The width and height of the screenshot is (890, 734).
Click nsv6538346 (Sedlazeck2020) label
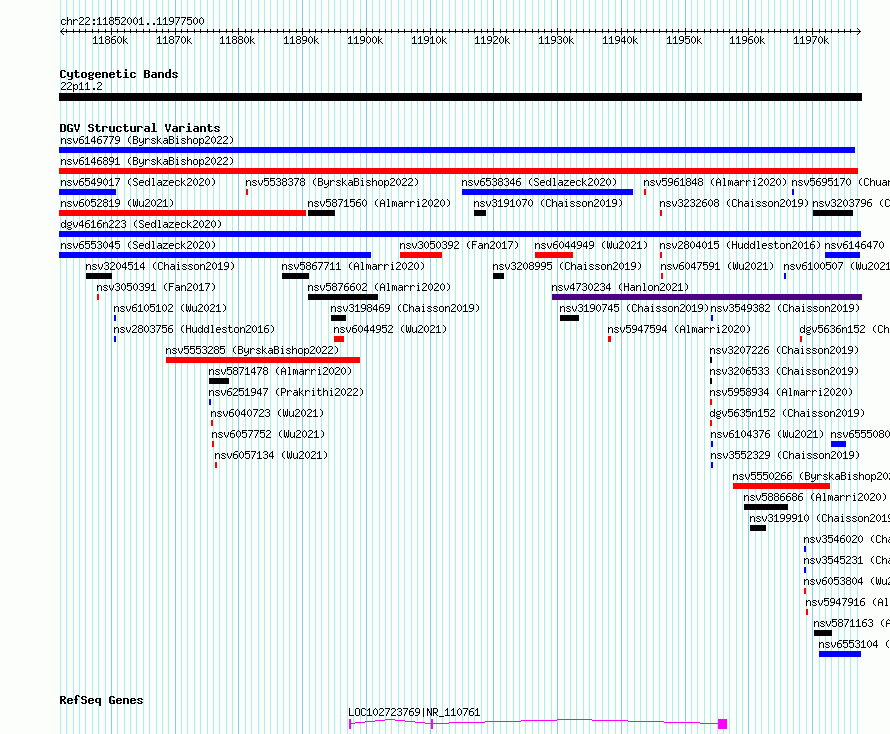(539, 182)
